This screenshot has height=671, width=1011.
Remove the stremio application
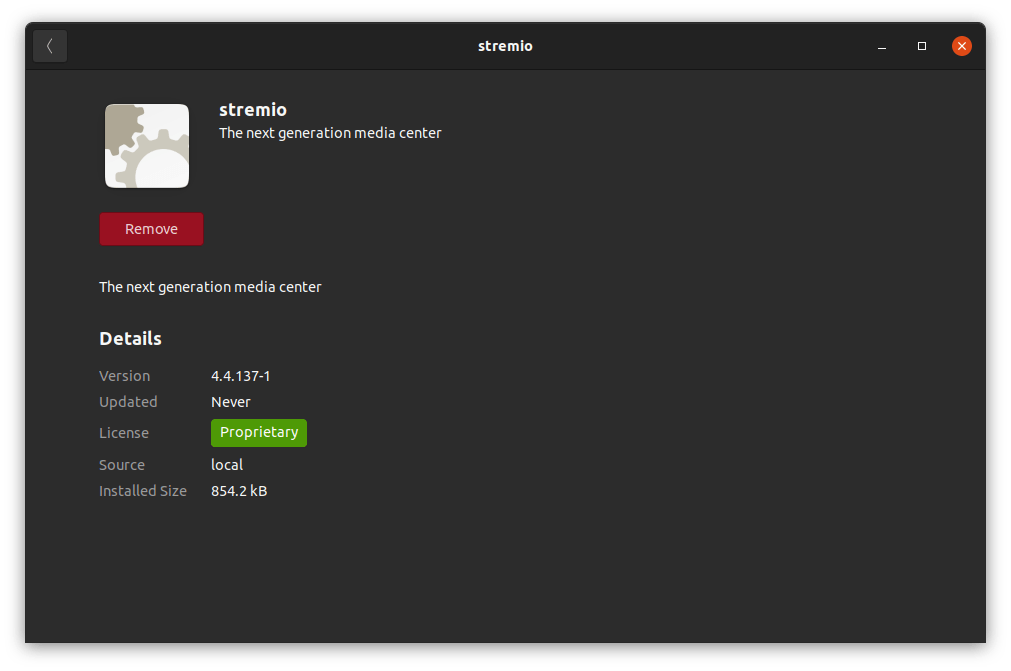[x=152, y=229]
